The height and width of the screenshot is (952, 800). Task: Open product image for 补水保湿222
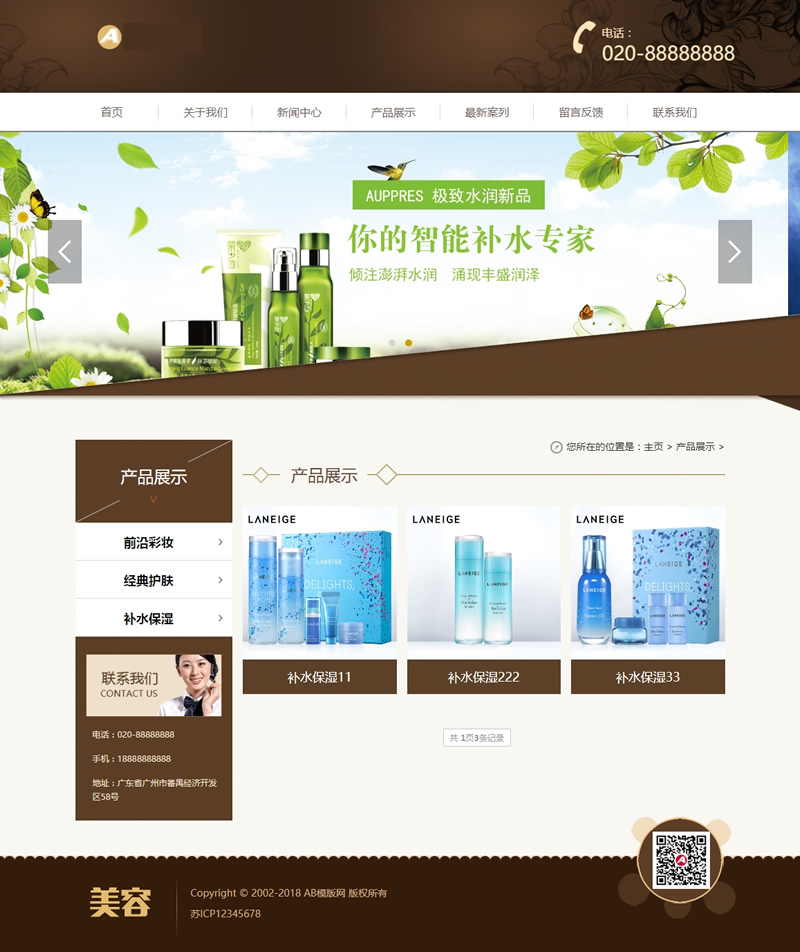[484, 583]
